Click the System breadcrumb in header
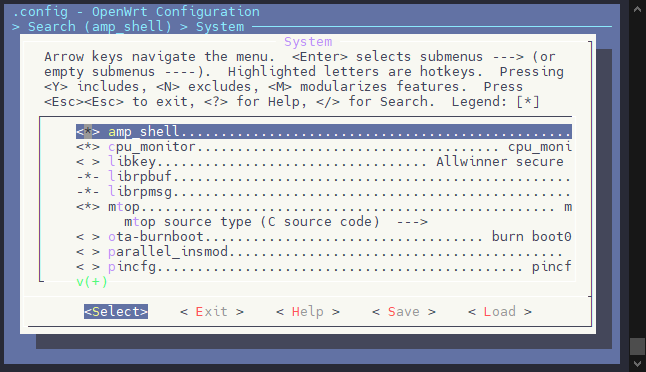The height and width of the screenshot is (372, 646). pyautogui.click(x=220, y=27)
